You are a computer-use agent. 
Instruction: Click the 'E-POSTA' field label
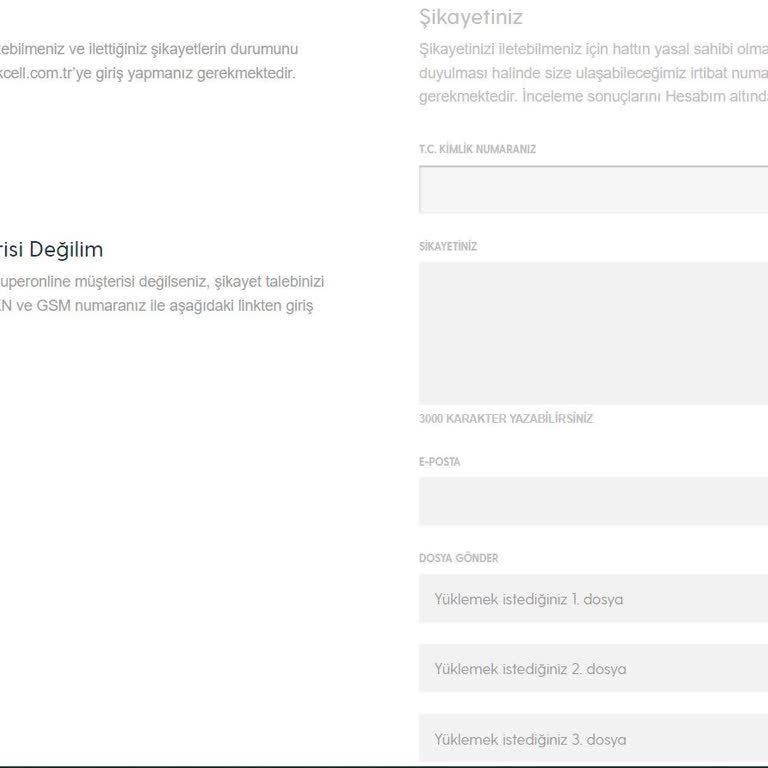(440, 462)
